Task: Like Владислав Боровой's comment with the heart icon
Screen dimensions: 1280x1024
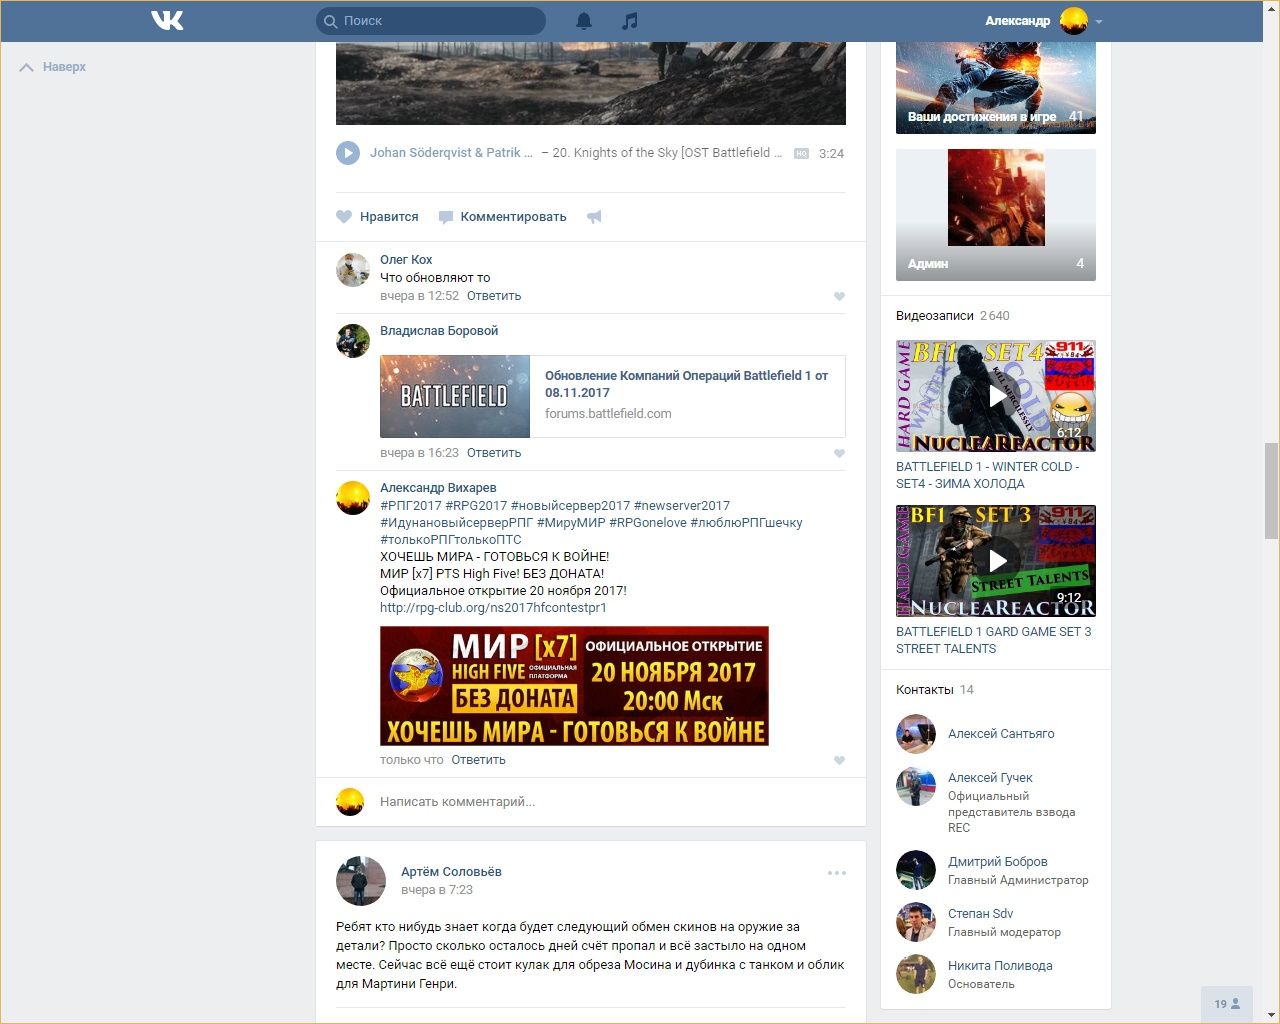Action: pyautogui.click(x=839, y=453)
